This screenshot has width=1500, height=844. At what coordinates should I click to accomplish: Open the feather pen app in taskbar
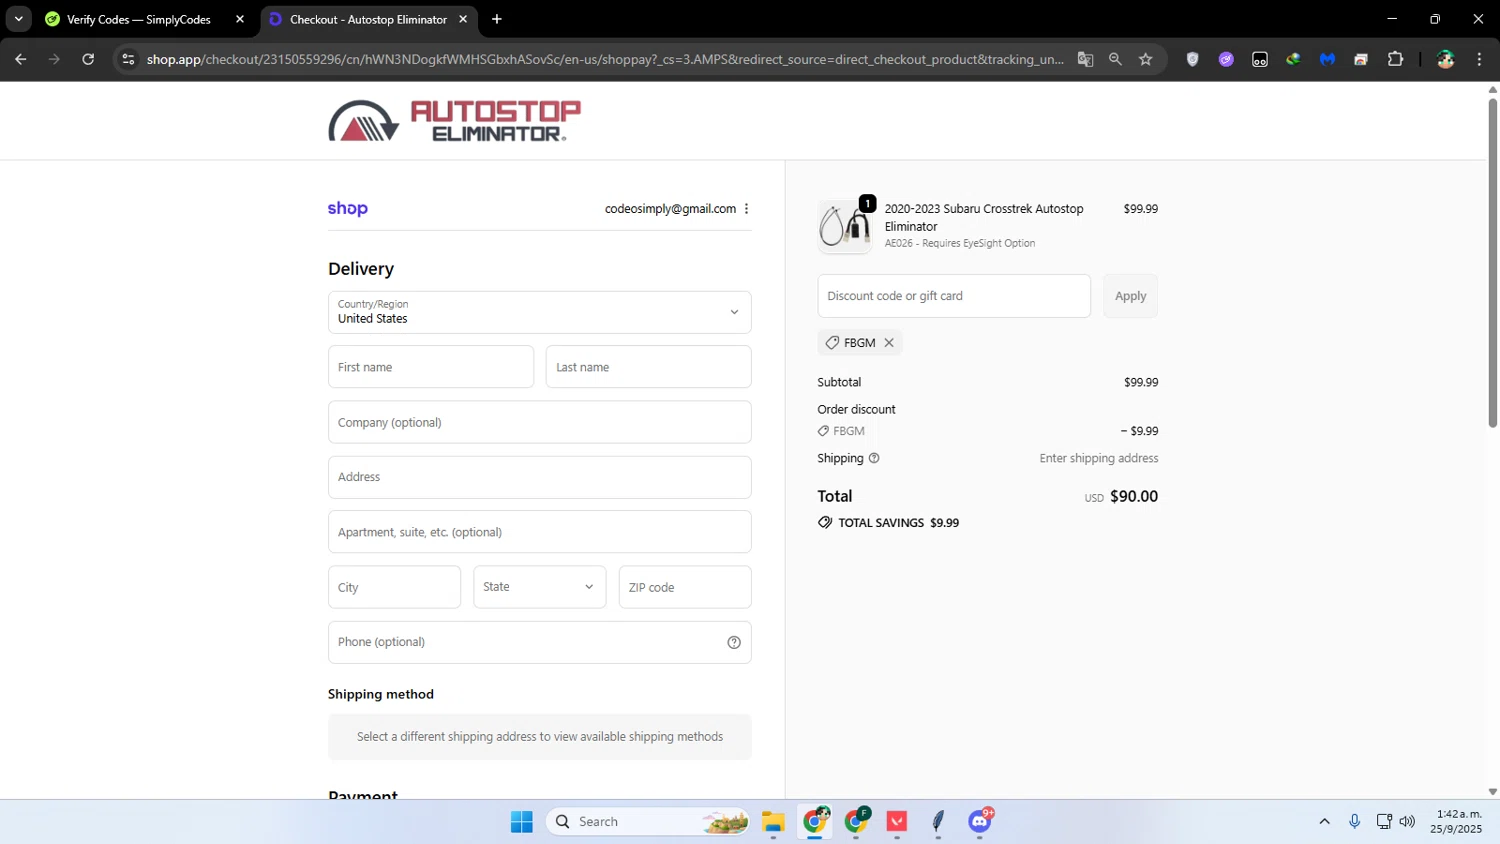[x=938, y=822]
